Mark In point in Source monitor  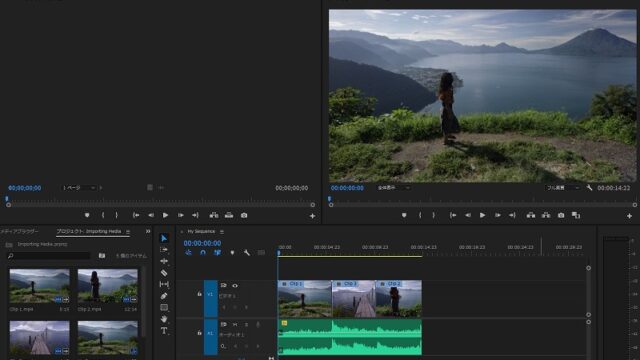(x=103, y=215)
